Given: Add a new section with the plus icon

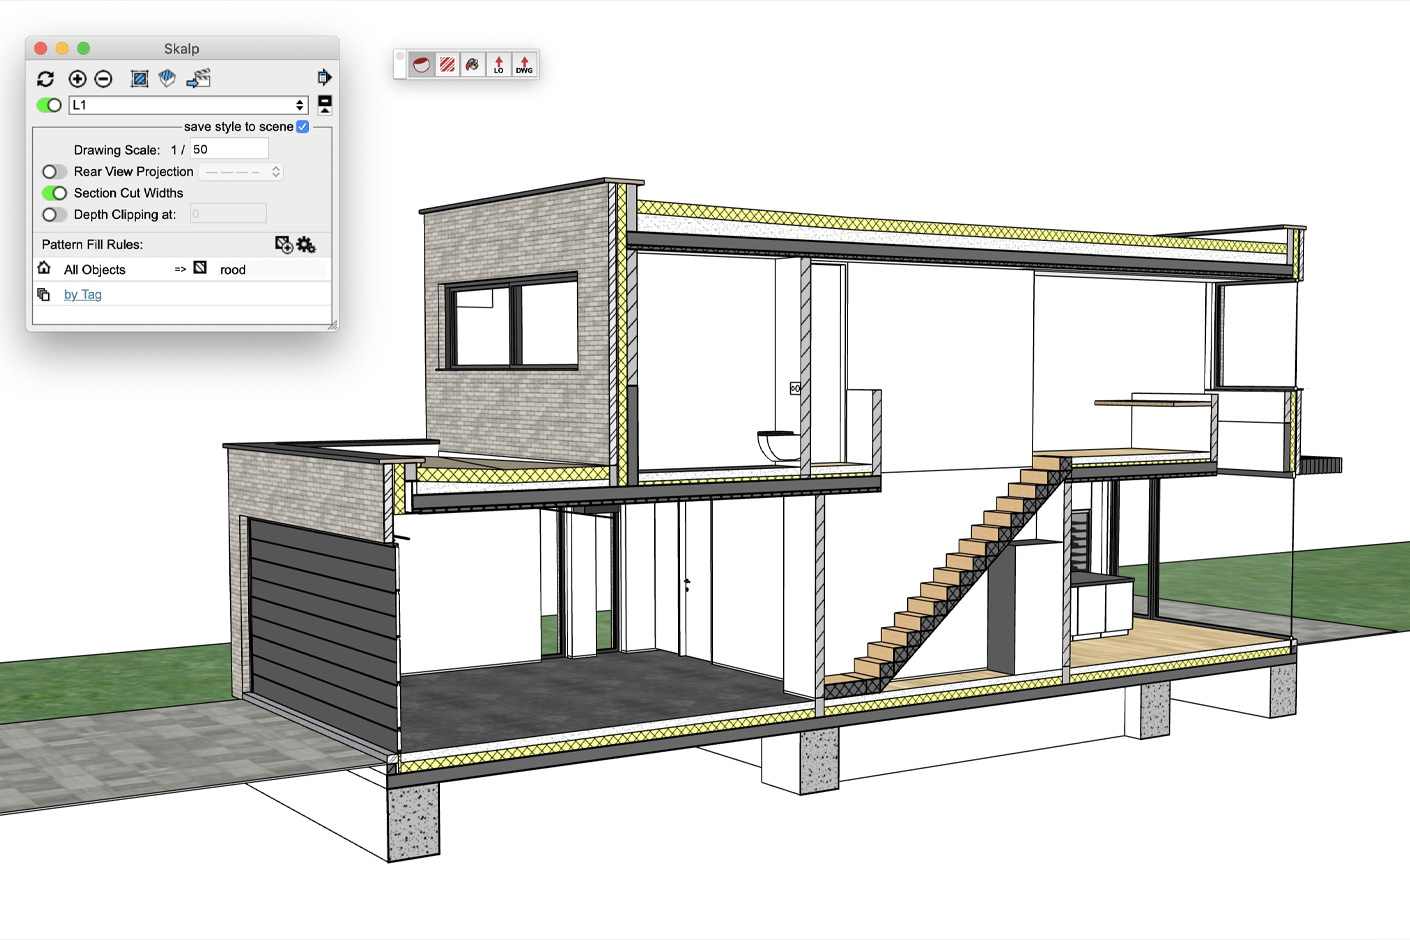Looking at the screenshot, I should click(77, 79).
